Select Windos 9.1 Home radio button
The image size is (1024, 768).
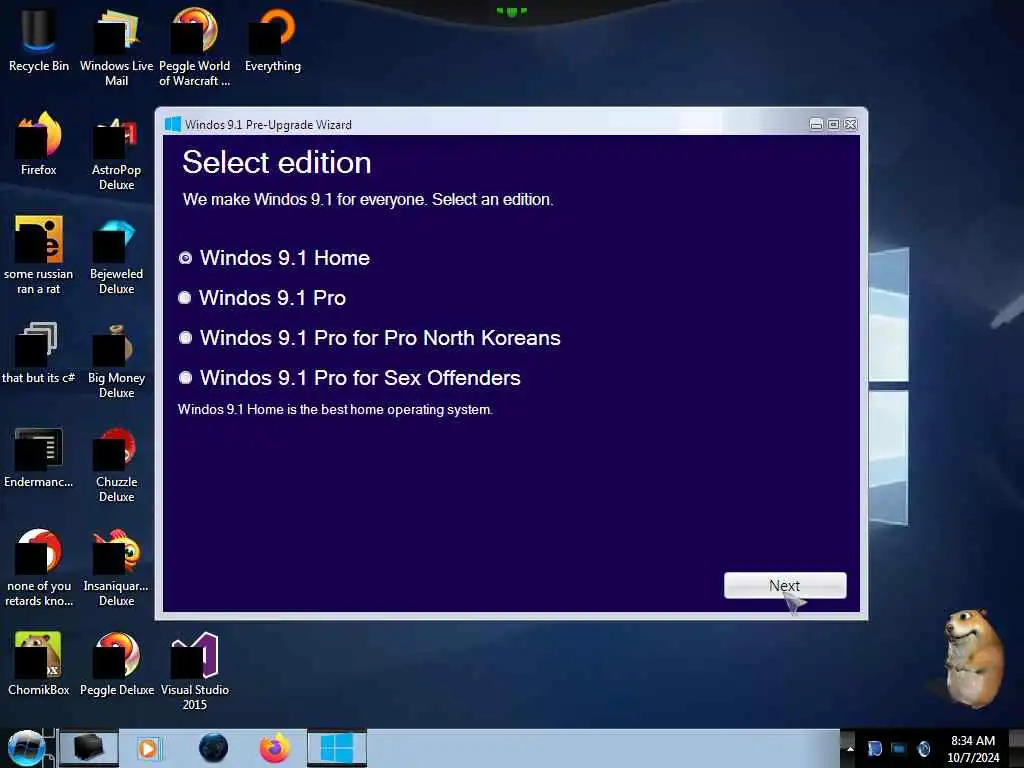(185, 258)
